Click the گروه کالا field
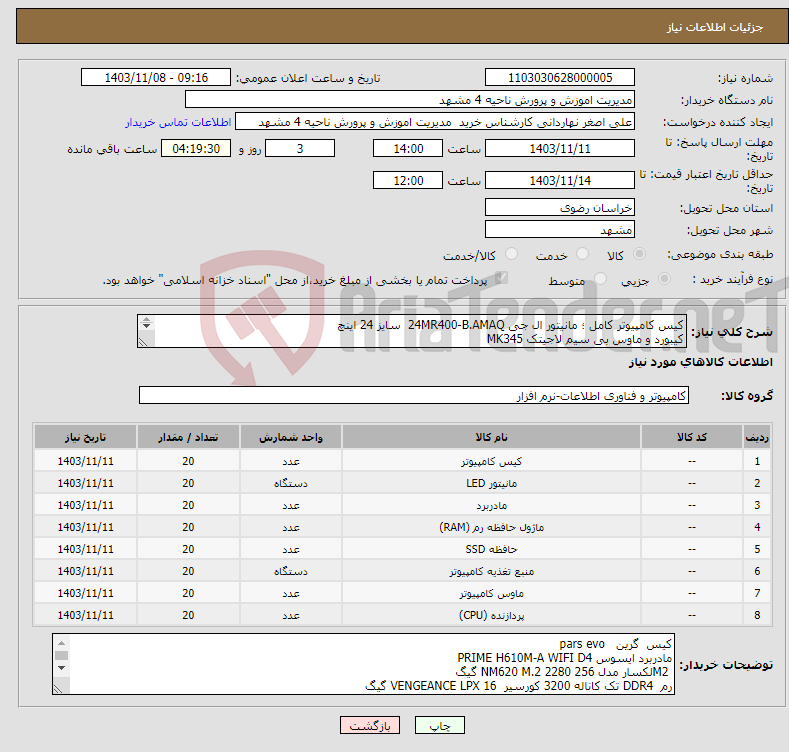The height and width of the screenshot is (752, 789). [414, 397]
